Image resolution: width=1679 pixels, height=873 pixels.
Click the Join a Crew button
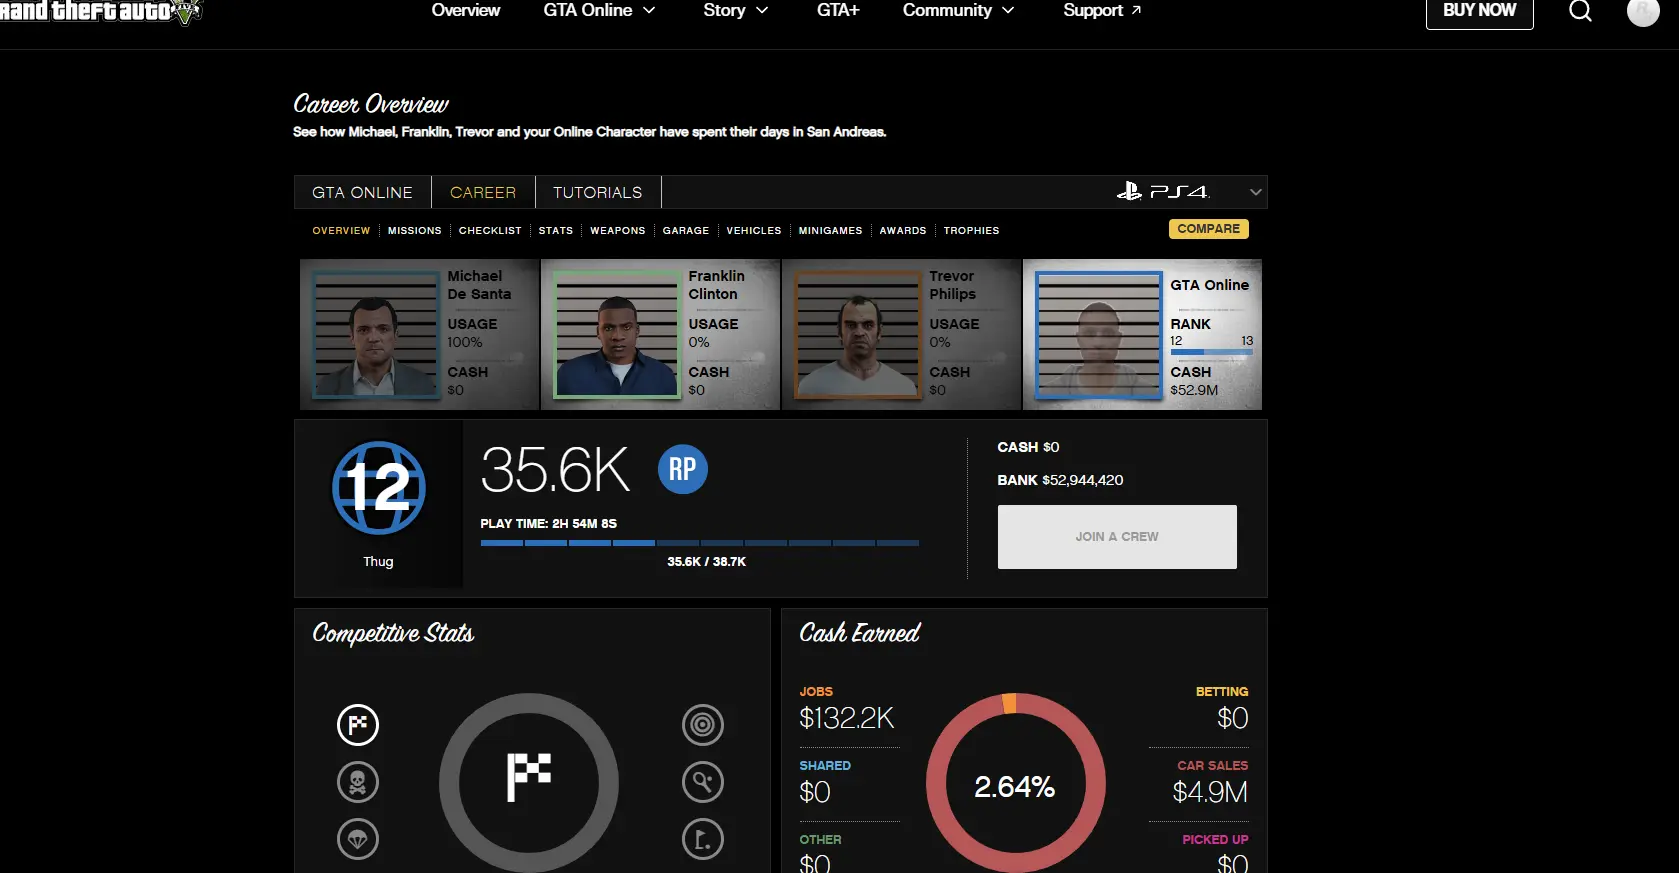[x=1117, y=537]
